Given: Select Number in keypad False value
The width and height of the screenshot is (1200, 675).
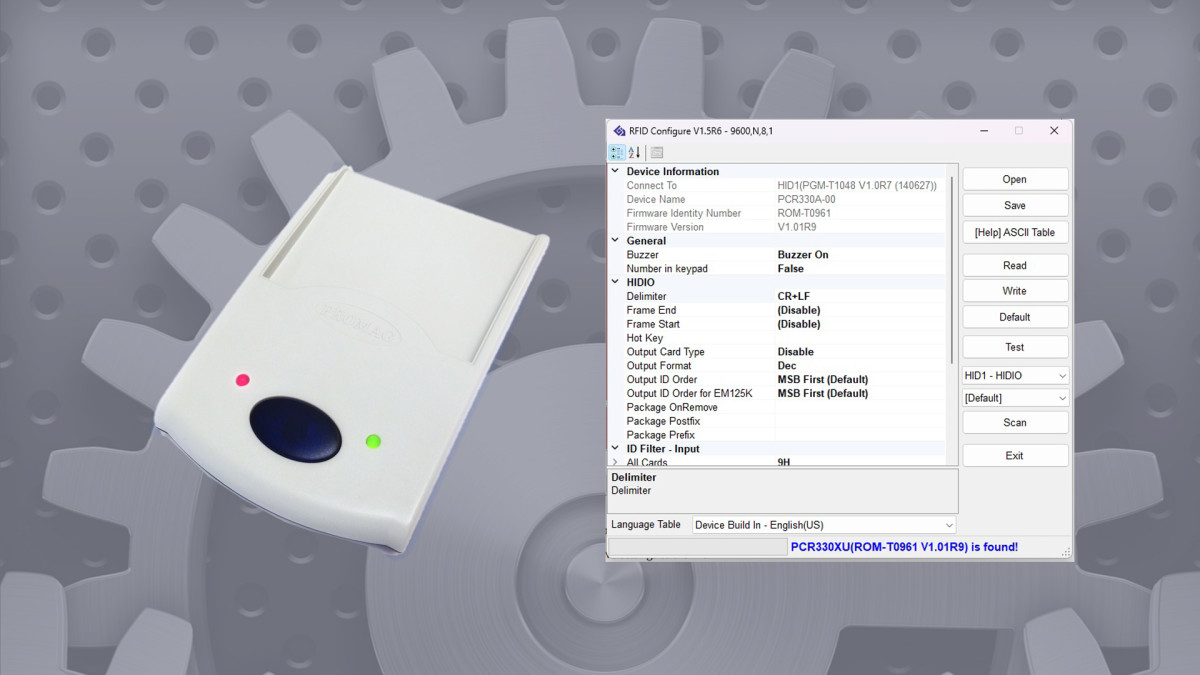Looking at the screenshot, I should tap(858, 269).
